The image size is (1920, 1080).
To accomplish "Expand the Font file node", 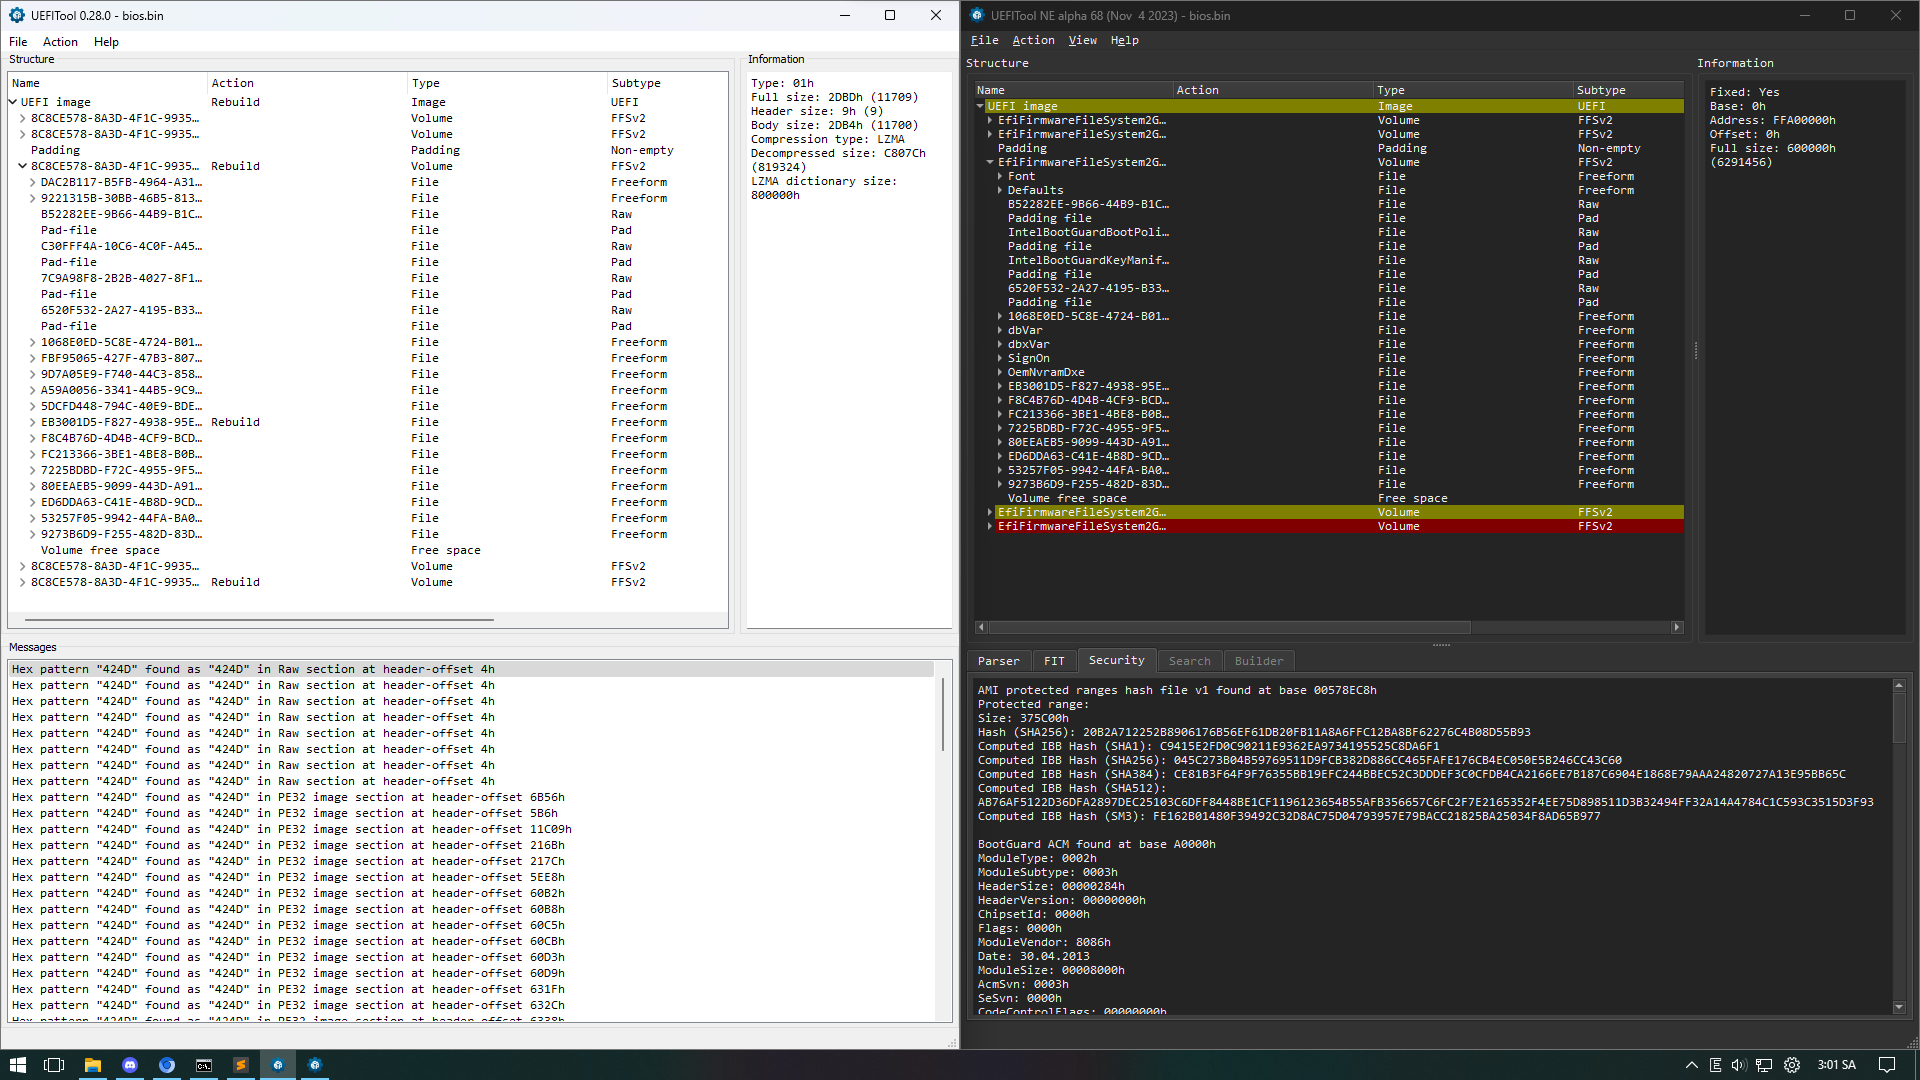I will [999, 176].
